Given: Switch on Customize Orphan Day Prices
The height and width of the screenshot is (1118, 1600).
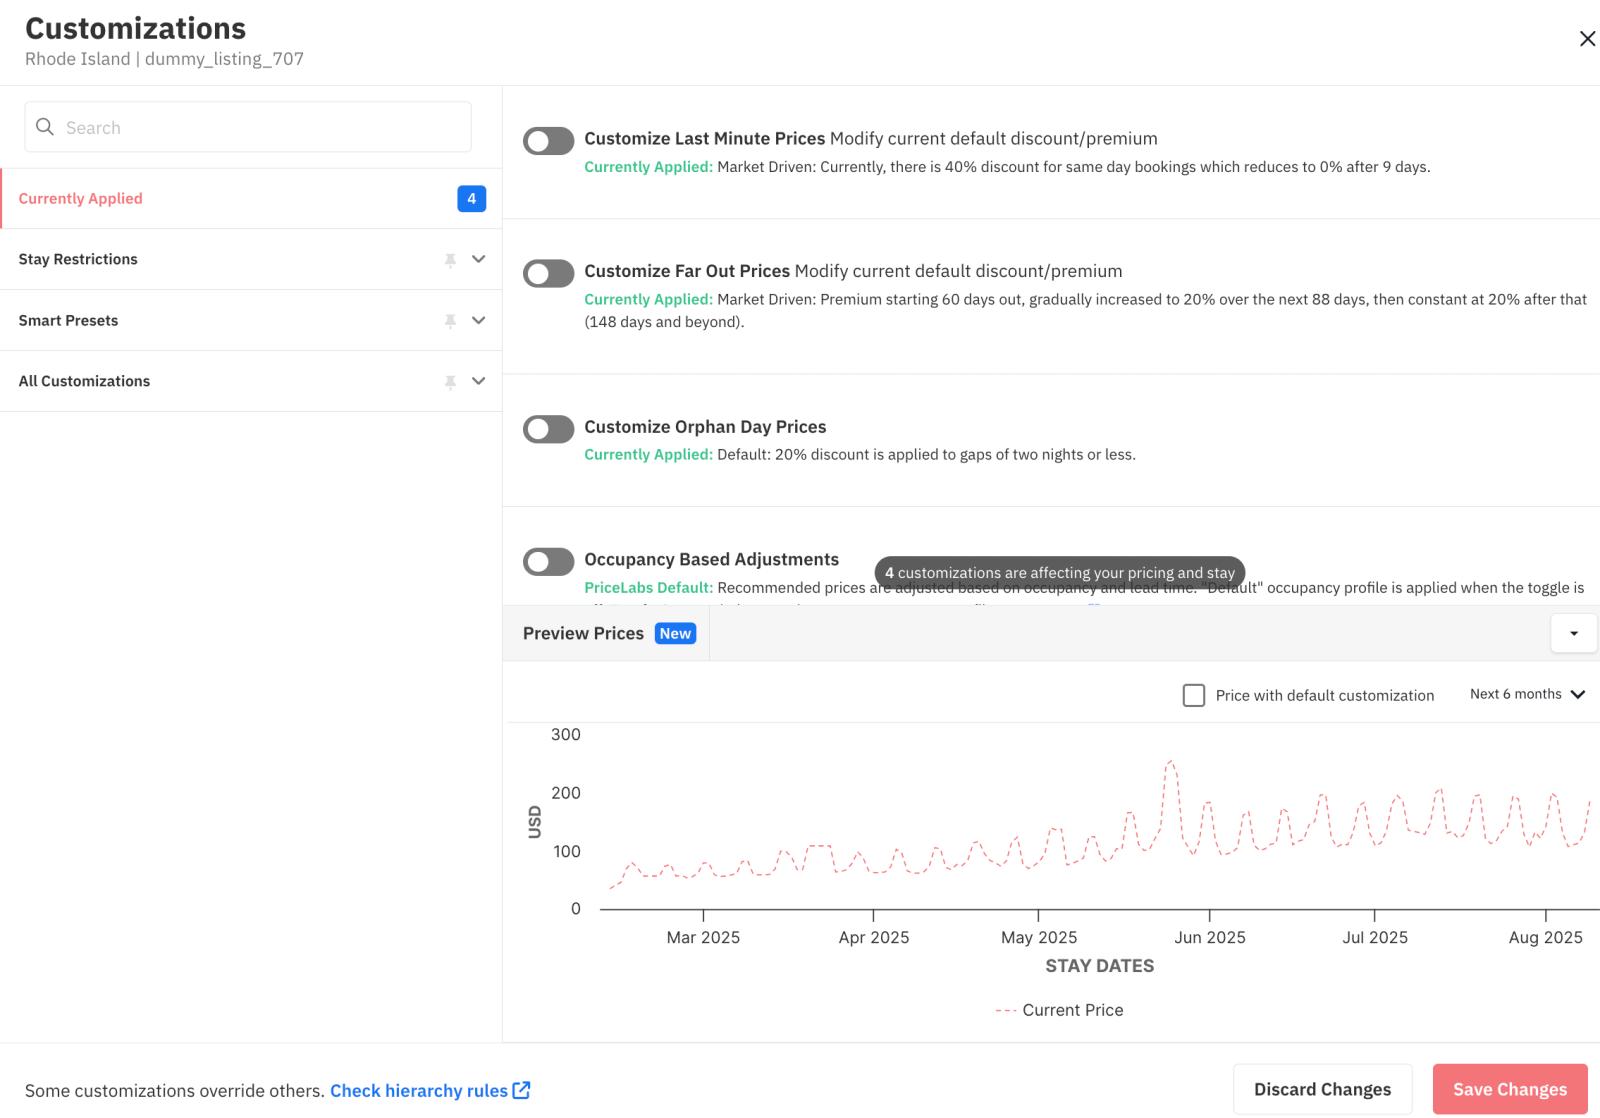Looking at the screenshot, I should pos(548,429).
